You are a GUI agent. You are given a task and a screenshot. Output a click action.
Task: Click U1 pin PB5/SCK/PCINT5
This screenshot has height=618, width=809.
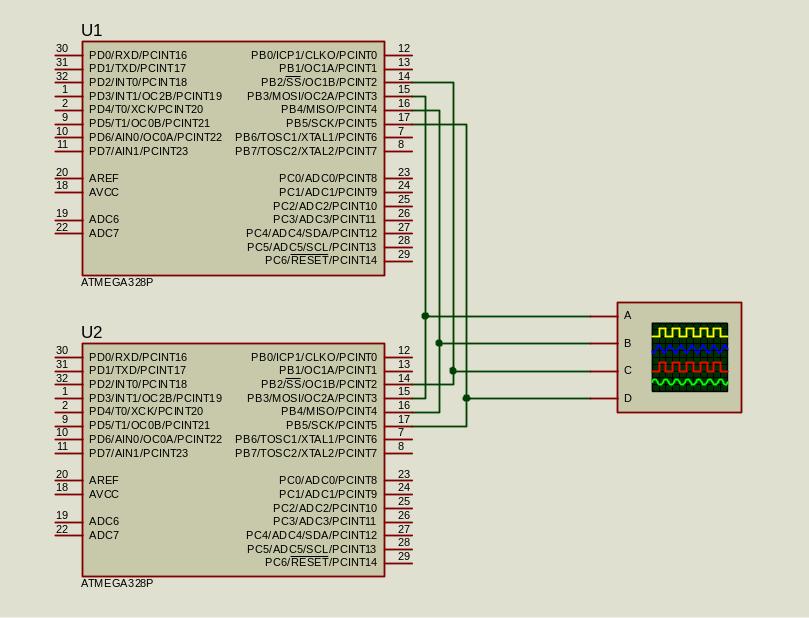pyautogui.click(x=332, y=123)
